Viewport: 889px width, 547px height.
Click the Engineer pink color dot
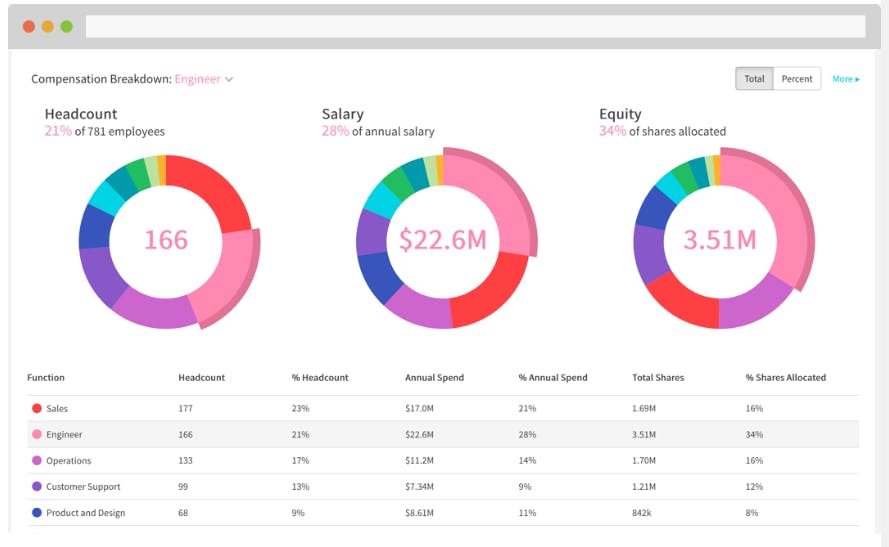(x=37, y=434)
